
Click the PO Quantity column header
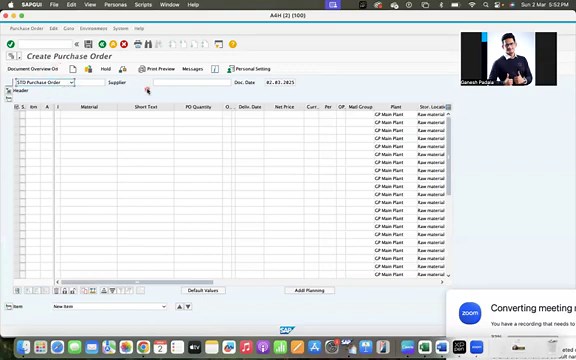(x=198, y=107)
